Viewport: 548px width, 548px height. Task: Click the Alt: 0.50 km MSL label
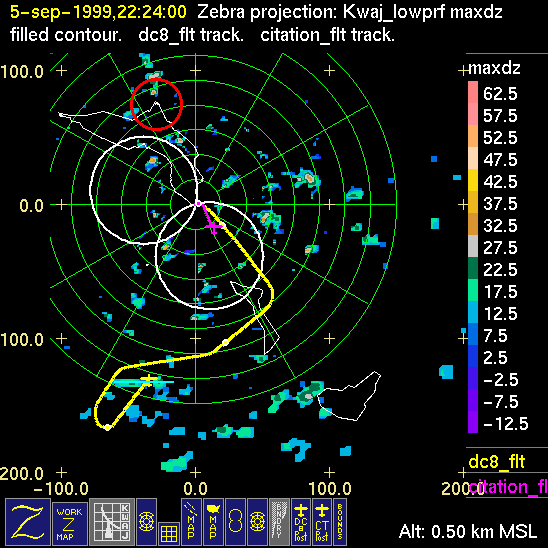[468, 532]
